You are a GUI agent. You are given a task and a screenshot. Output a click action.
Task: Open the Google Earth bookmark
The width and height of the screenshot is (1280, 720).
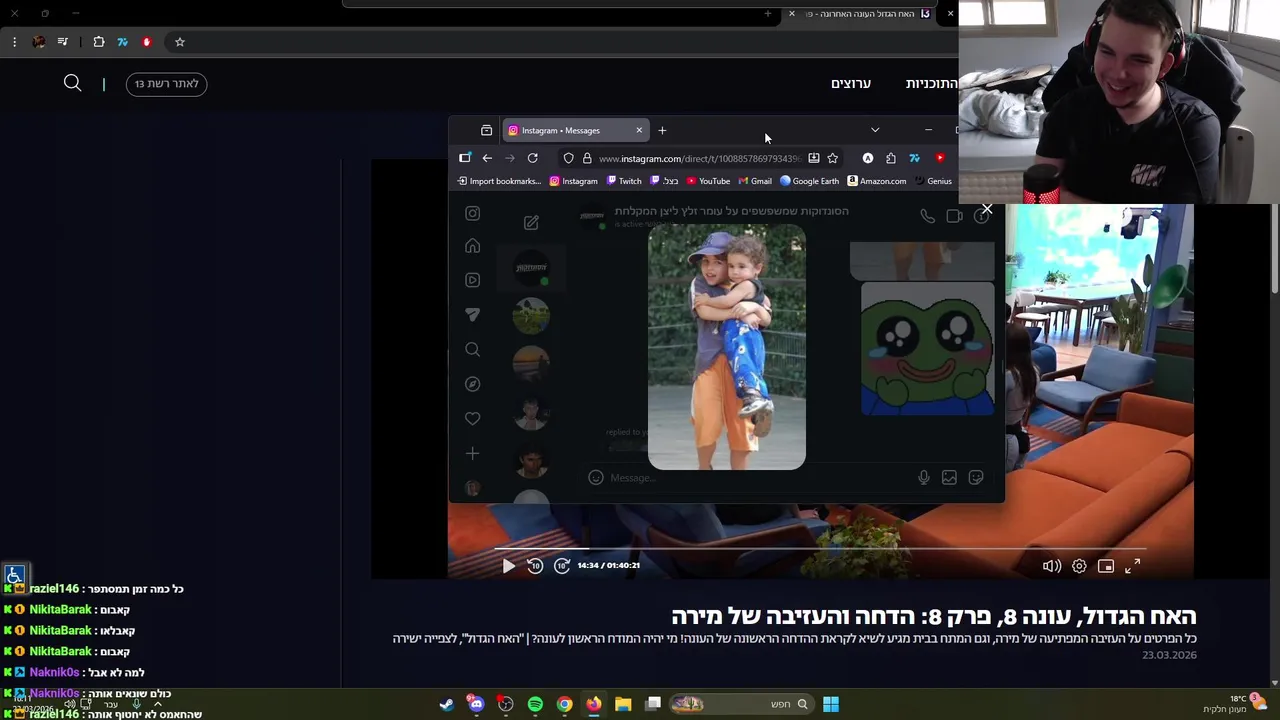point(809,181)
